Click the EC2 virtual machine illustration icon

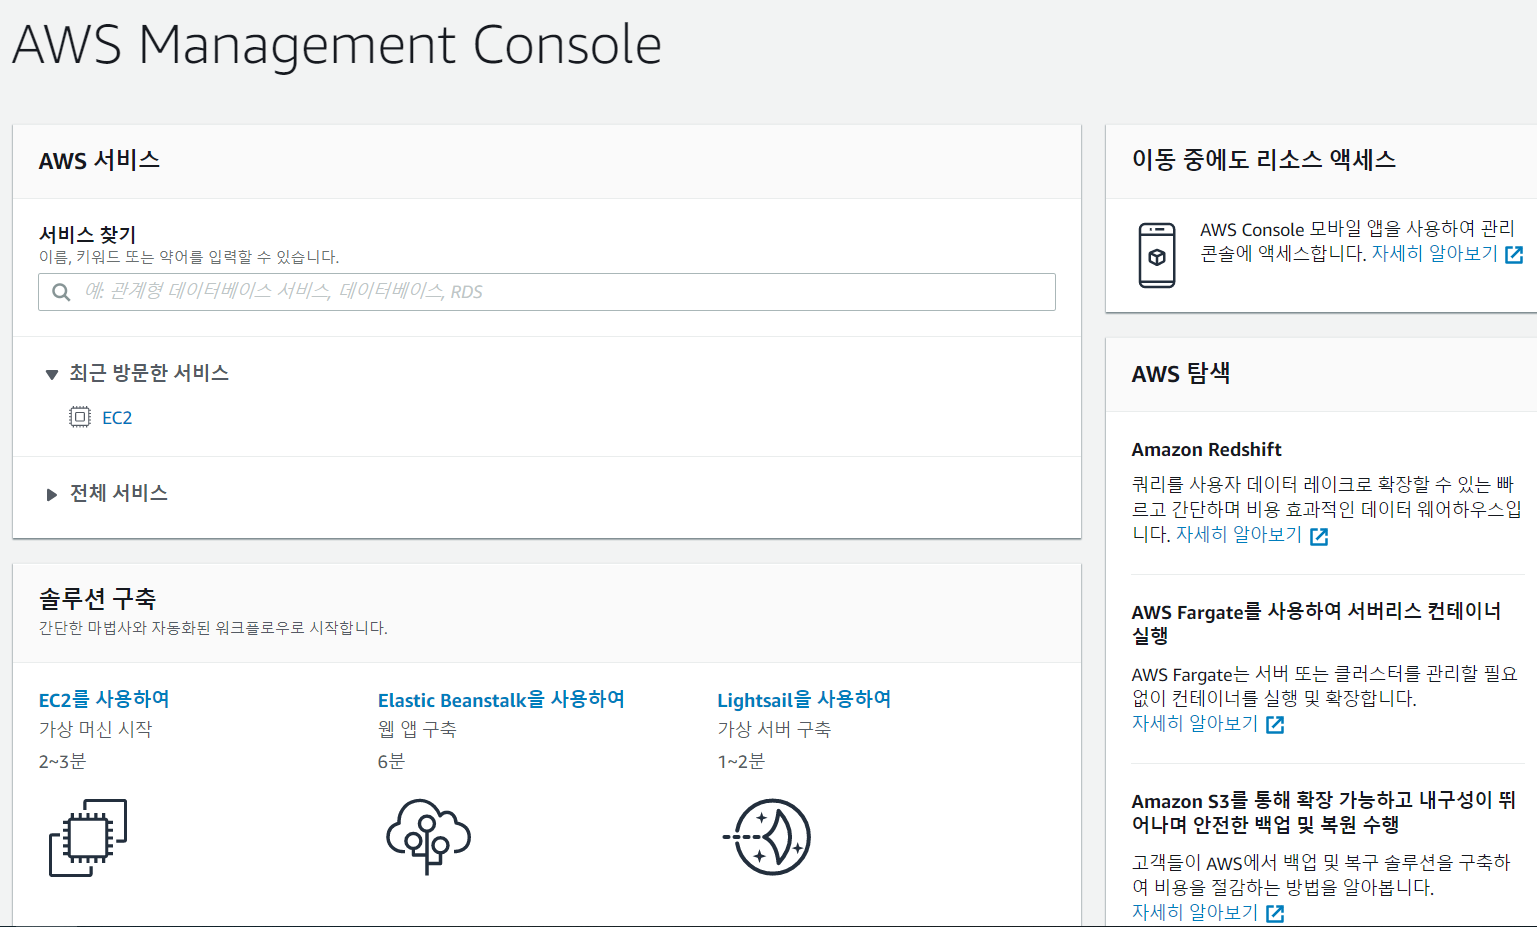(x=88, y=837)
